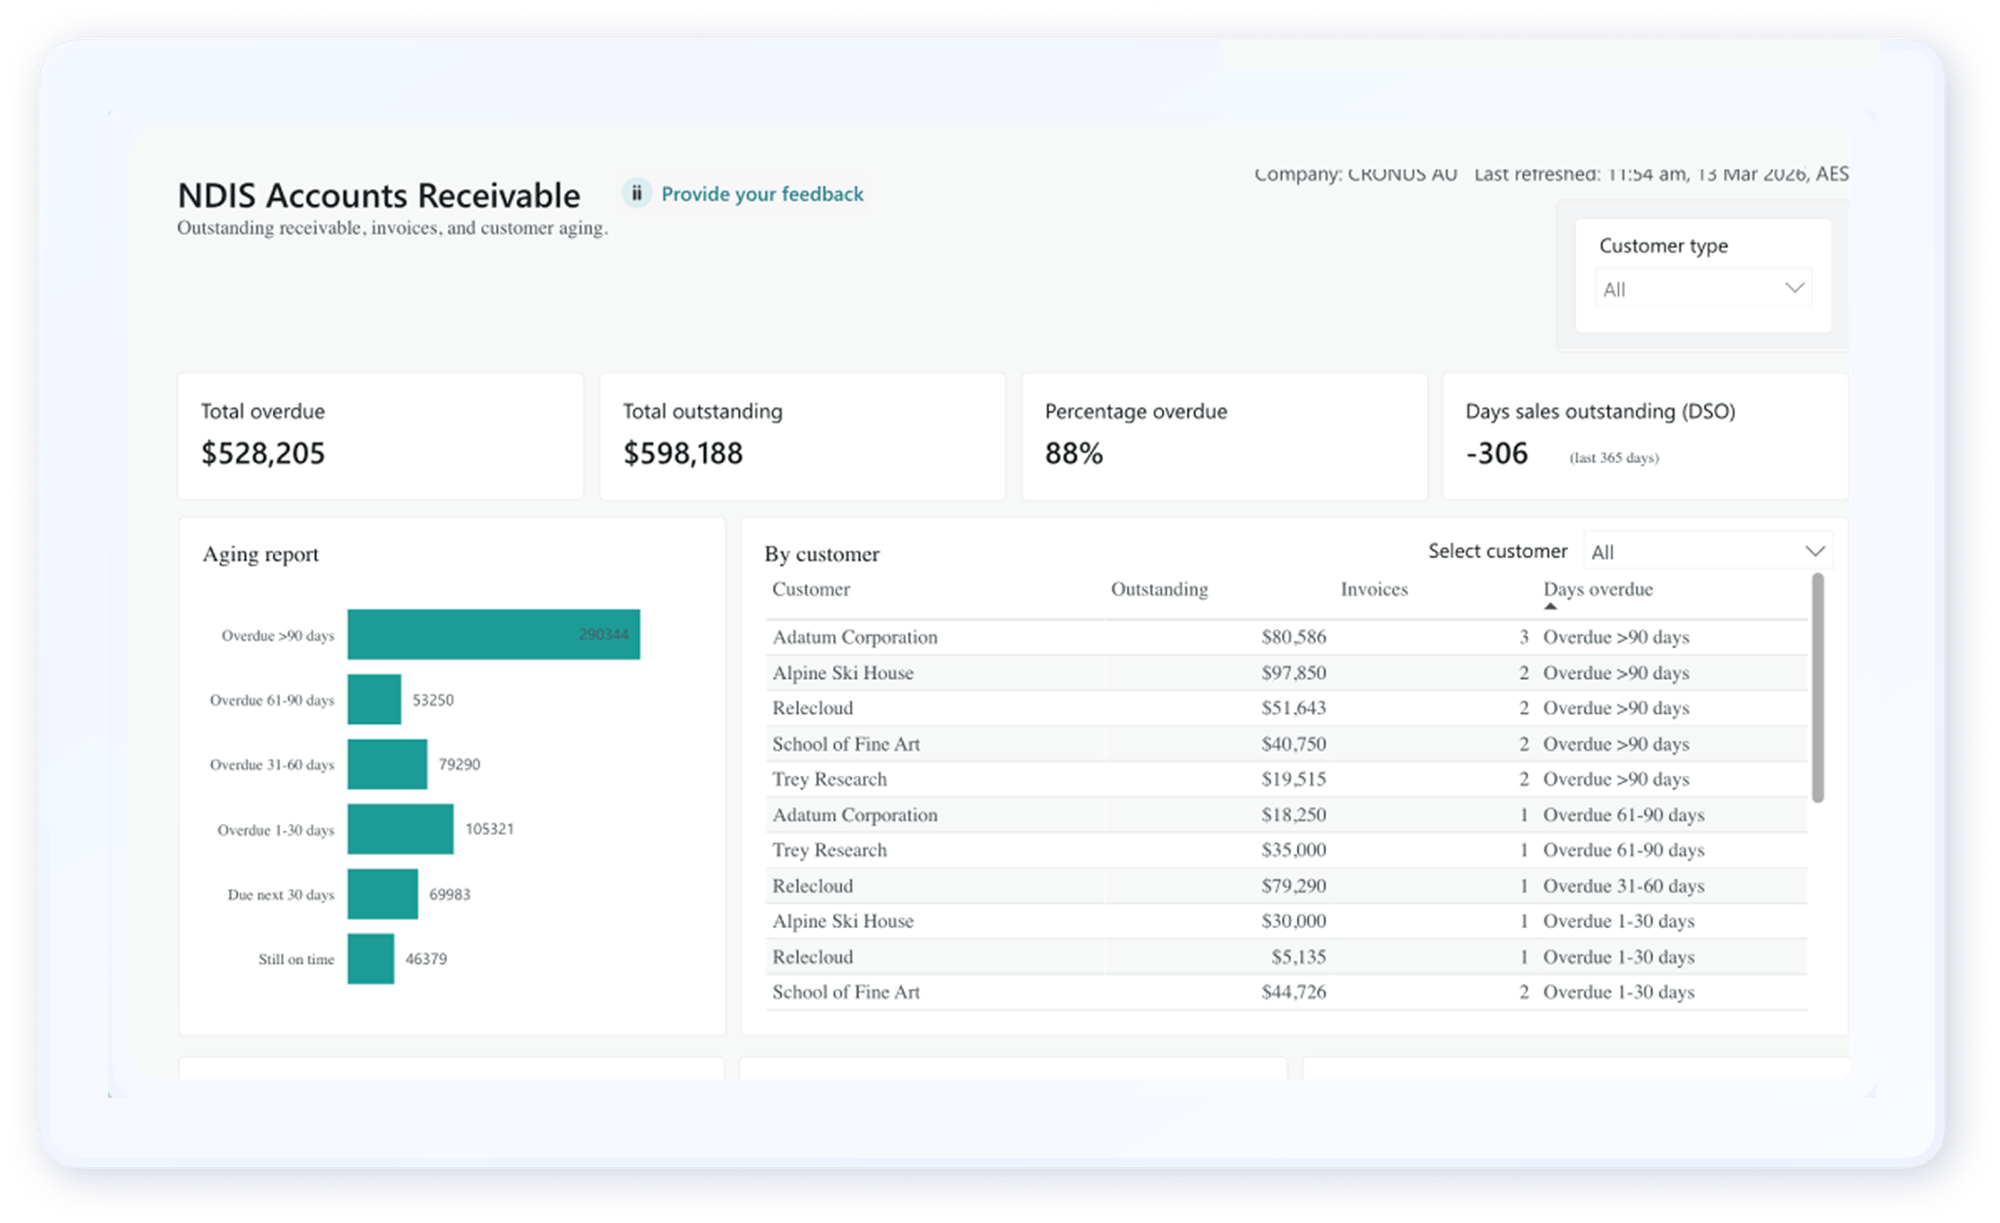The image size is (2000, 1223).
Task: Open Provide your feedback link
Action: coord(762,194)
